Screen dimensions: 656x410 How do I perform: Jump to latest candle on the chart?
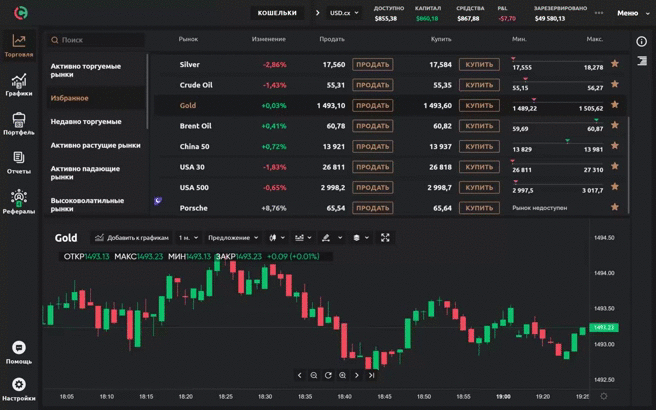tap(371, 376)
